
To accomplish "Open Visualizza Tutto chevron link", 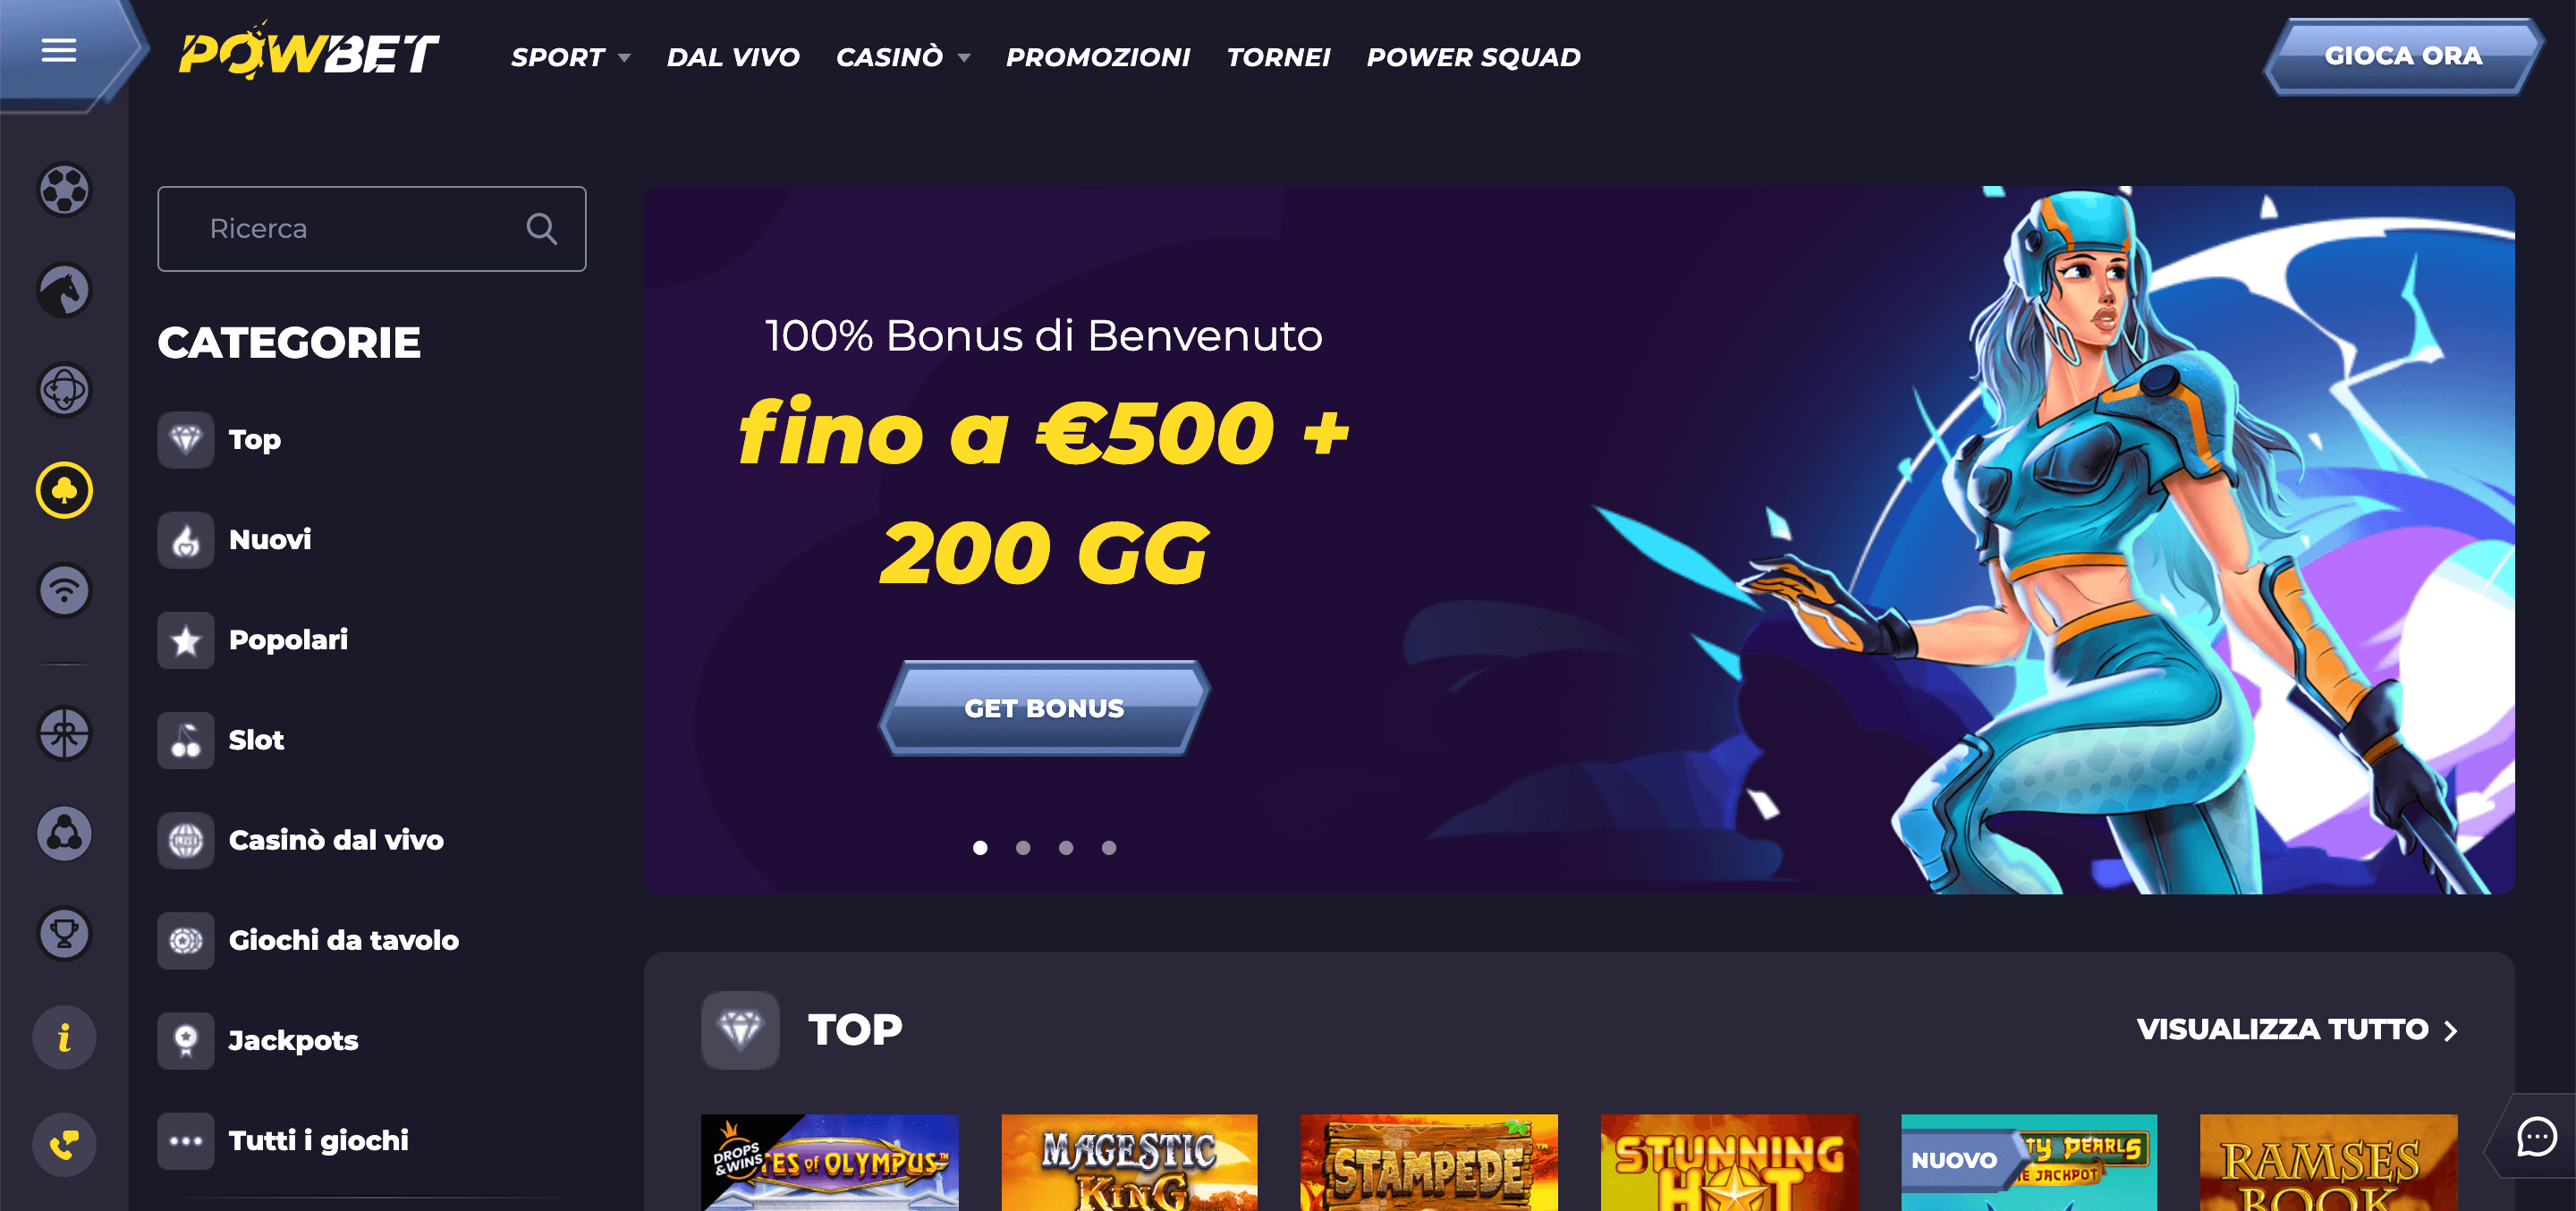I will (2297, 1029).
